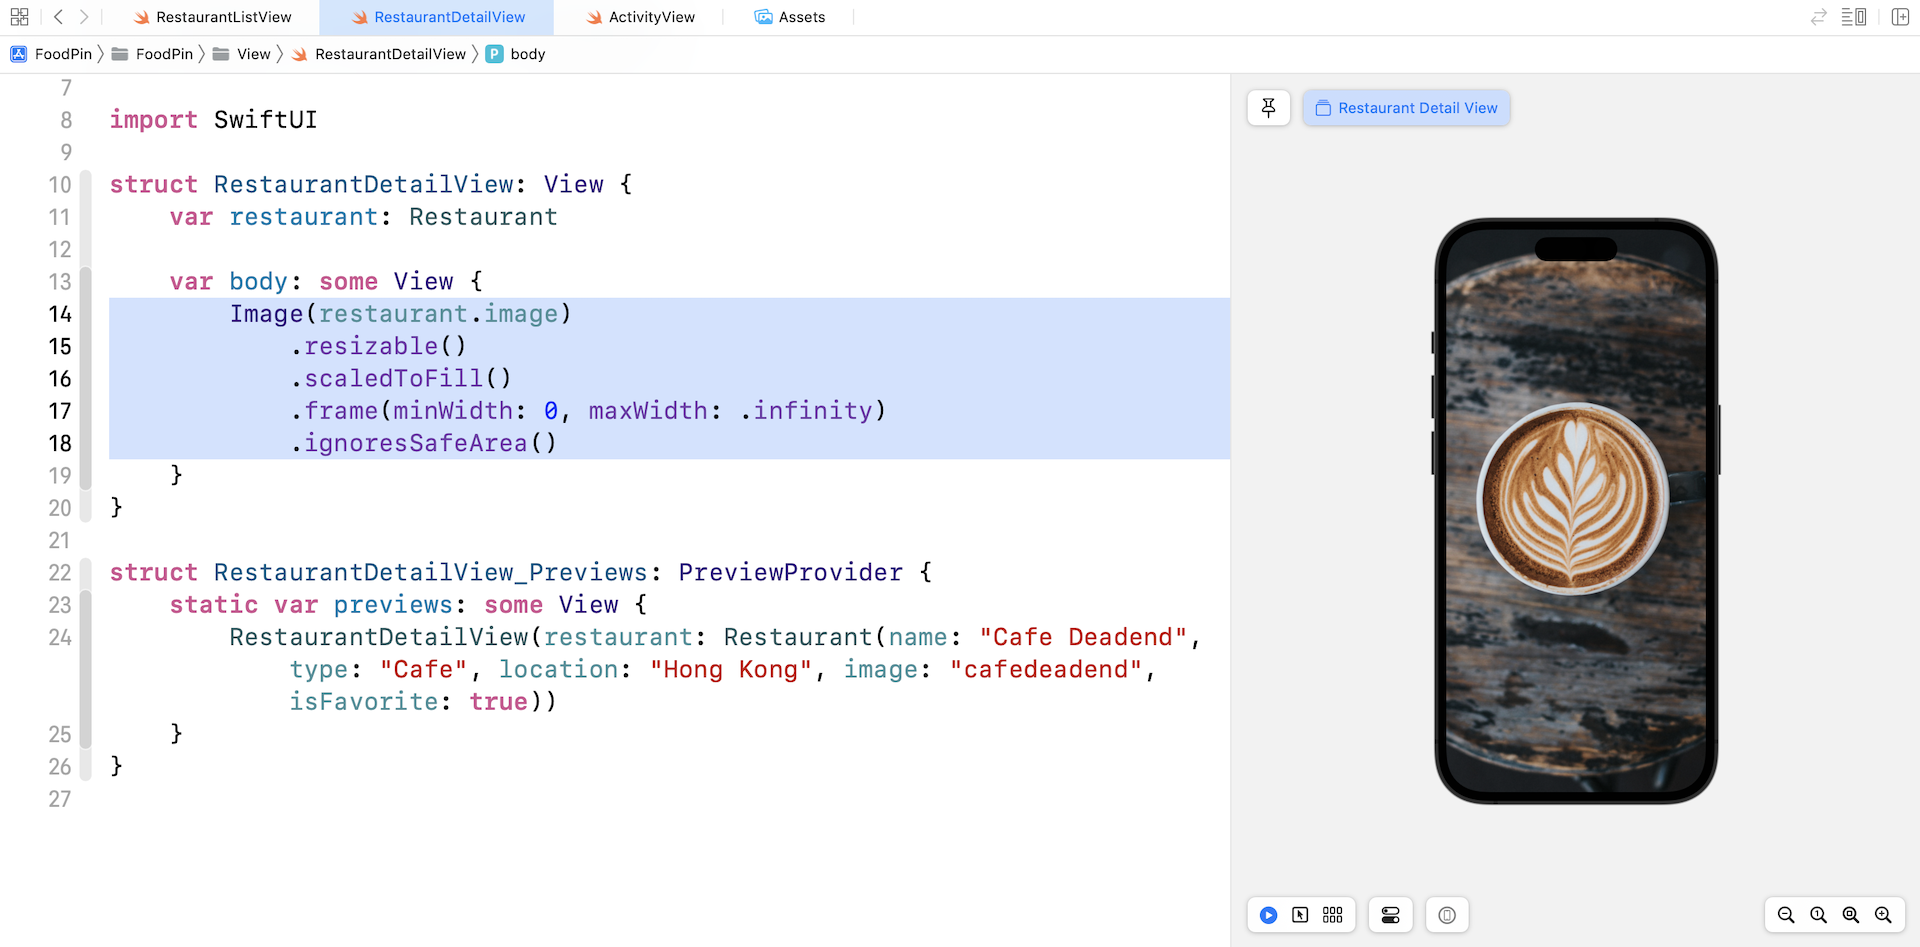Open the preview device selector

[x=1446, y=915]
